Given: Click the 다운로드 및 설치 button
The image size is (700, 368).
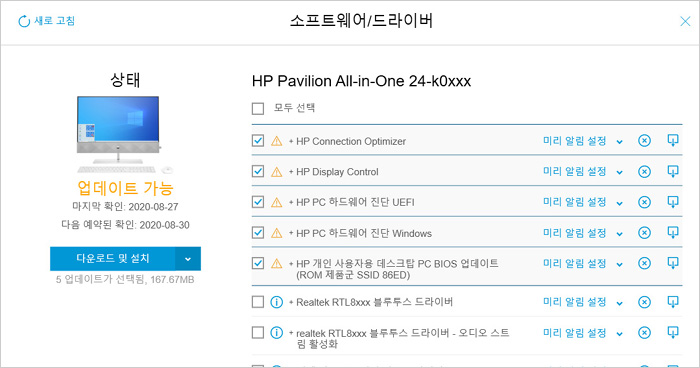Looking at the screenshot, I should (112, 259).
